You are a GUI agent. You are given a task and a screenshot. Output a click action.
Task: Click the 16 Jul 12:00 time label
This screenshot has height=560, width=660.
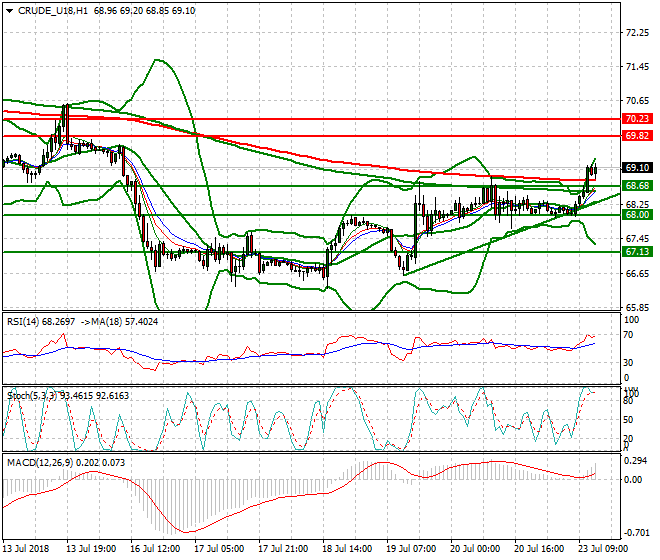155,549
